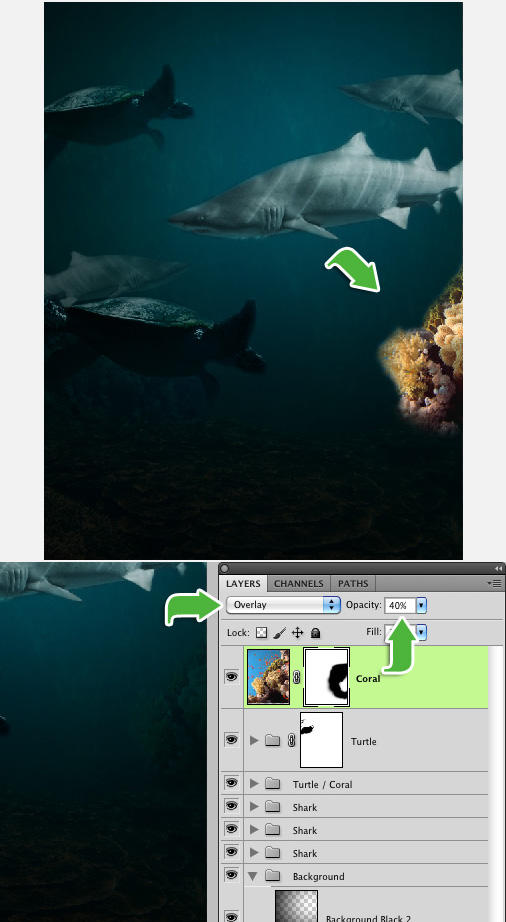Image resolution: width=506 pixels, height=922 pixels.
Task: Select the Coral layer image thumbnail
Action: tap(269, 677)
